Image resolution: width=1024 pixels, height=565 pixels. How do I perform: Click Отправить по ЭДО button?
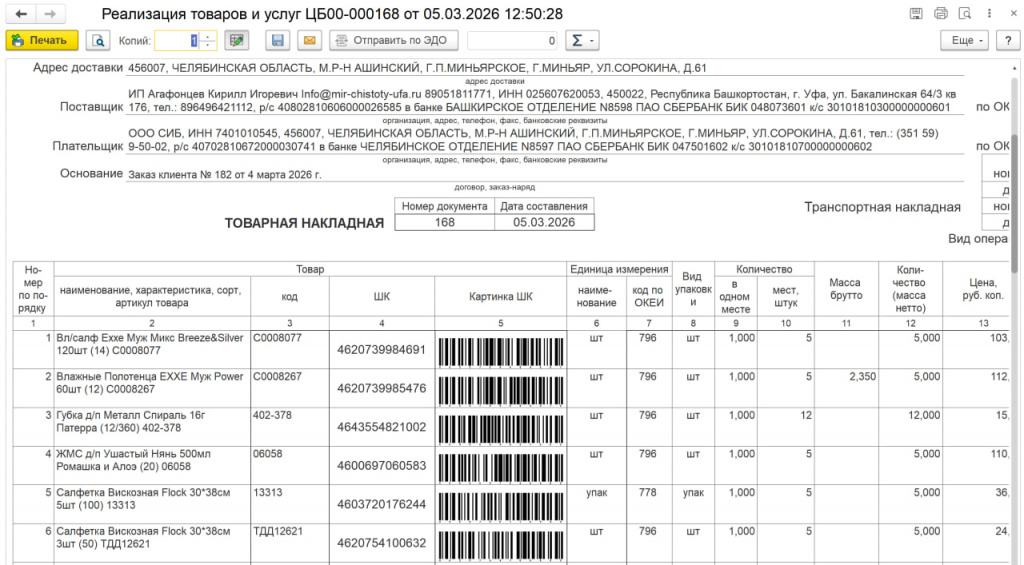[x=394, y=40]
